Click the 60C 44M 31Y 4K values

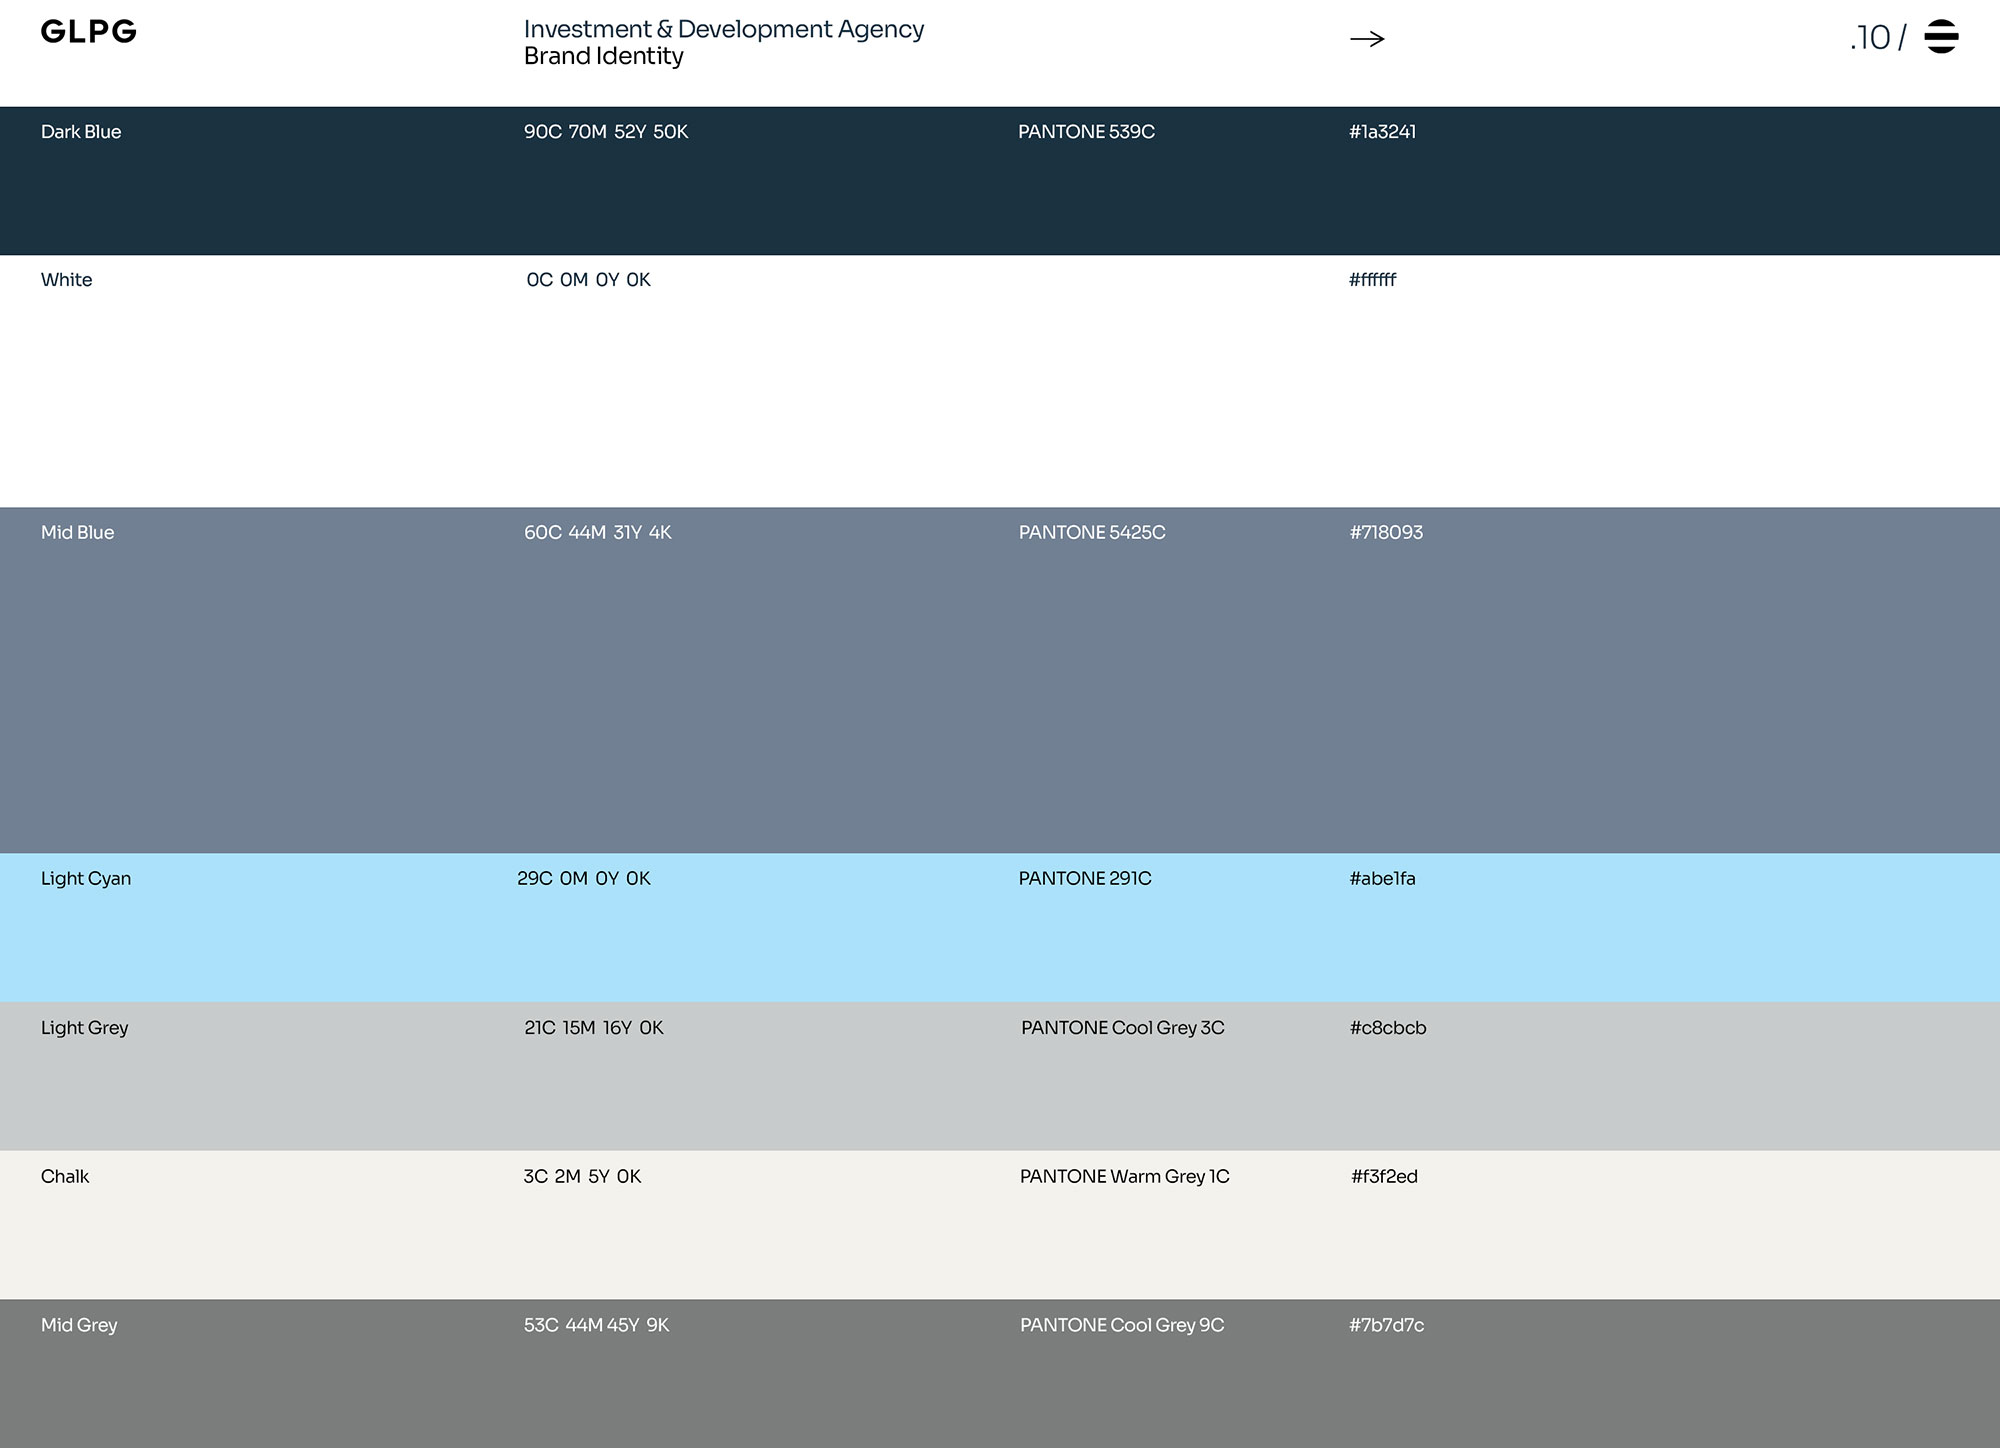tap(597, 533)
